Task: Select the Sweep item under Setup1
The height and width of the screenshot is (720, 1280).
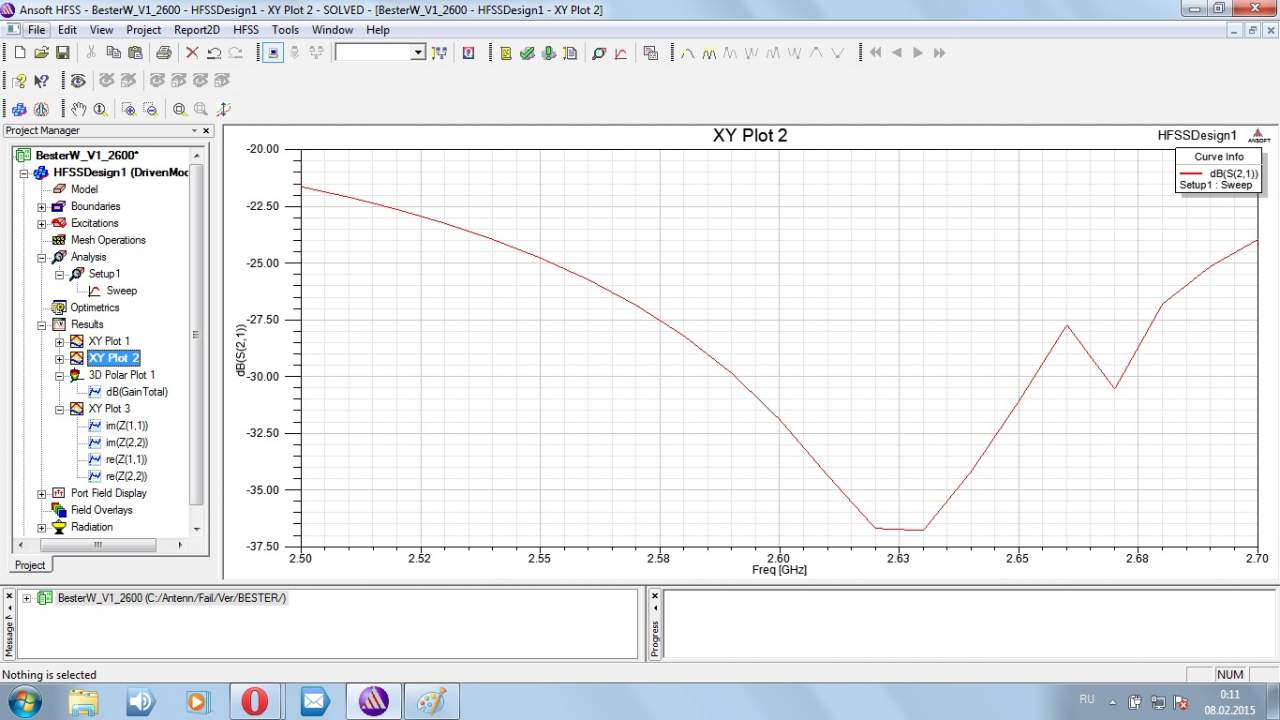Action: click(x=121, y=291)
